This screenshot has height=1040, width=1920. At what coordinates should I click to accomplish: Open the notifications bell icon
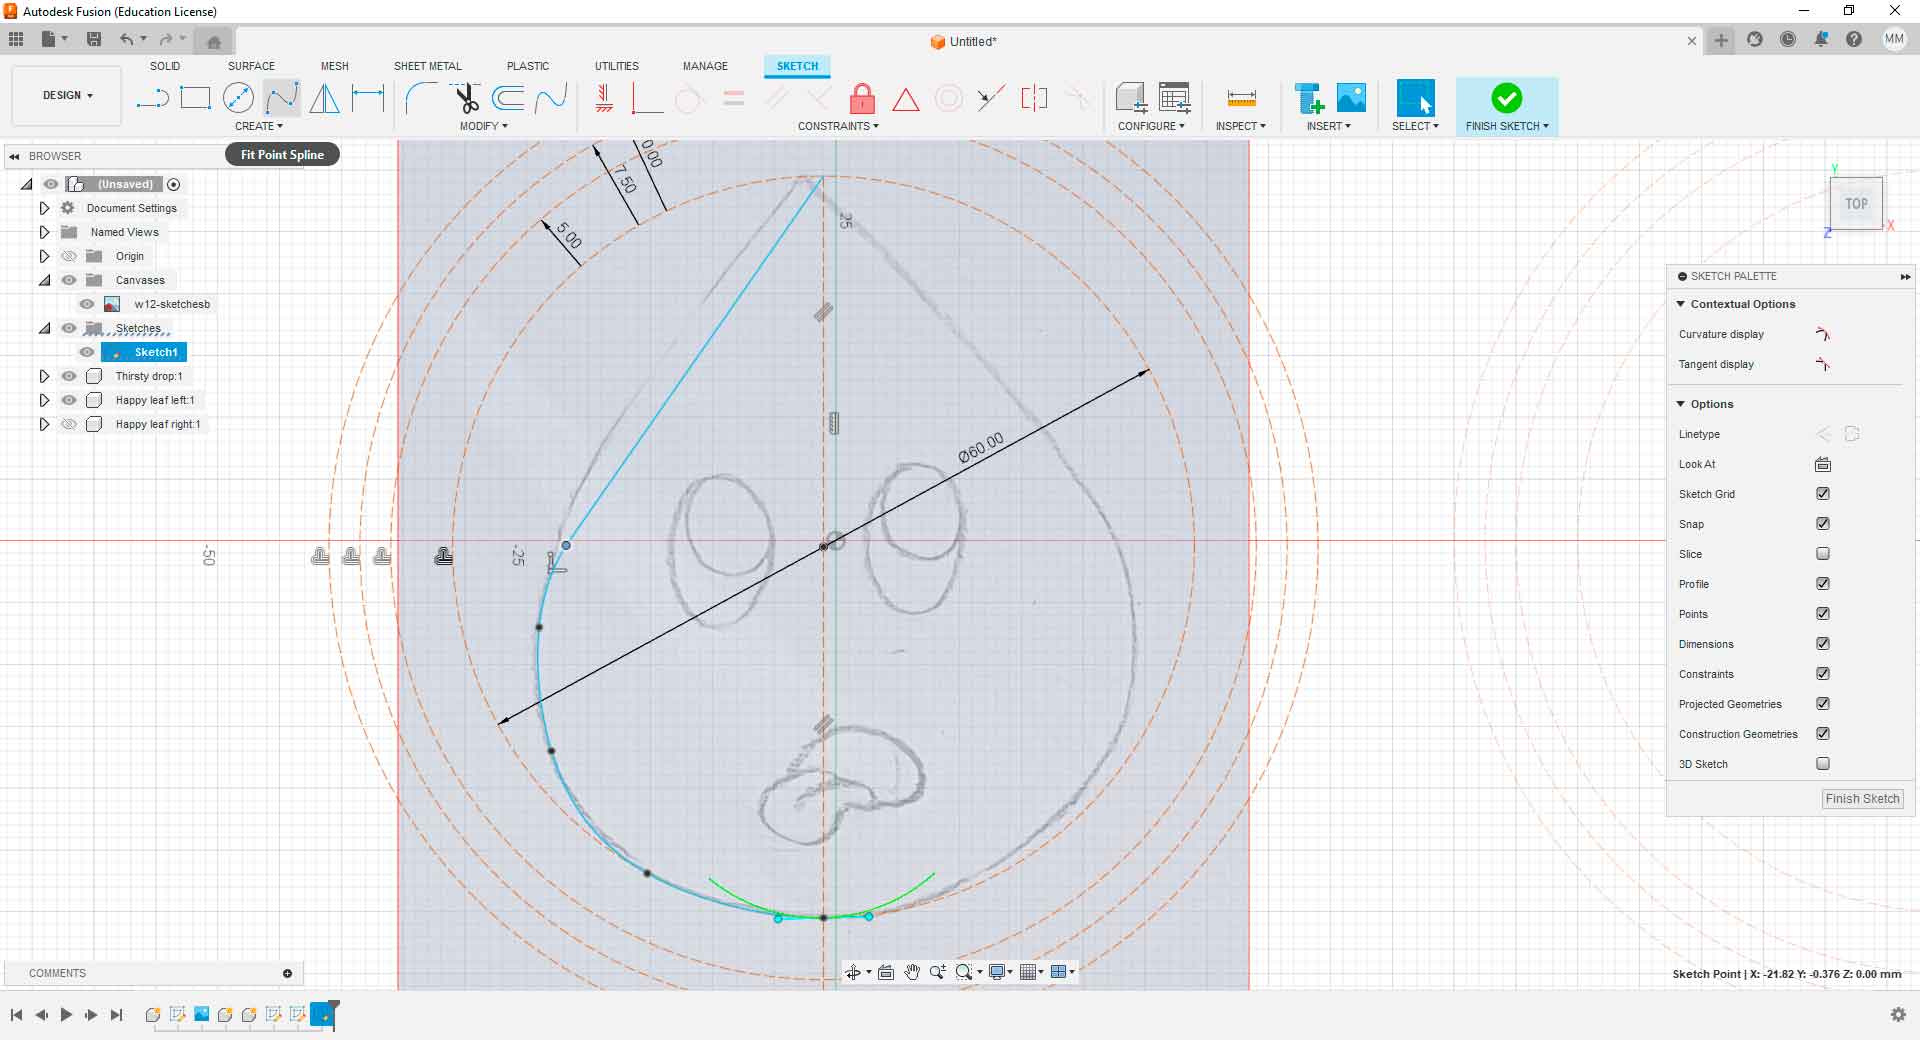coord(1821,40)
